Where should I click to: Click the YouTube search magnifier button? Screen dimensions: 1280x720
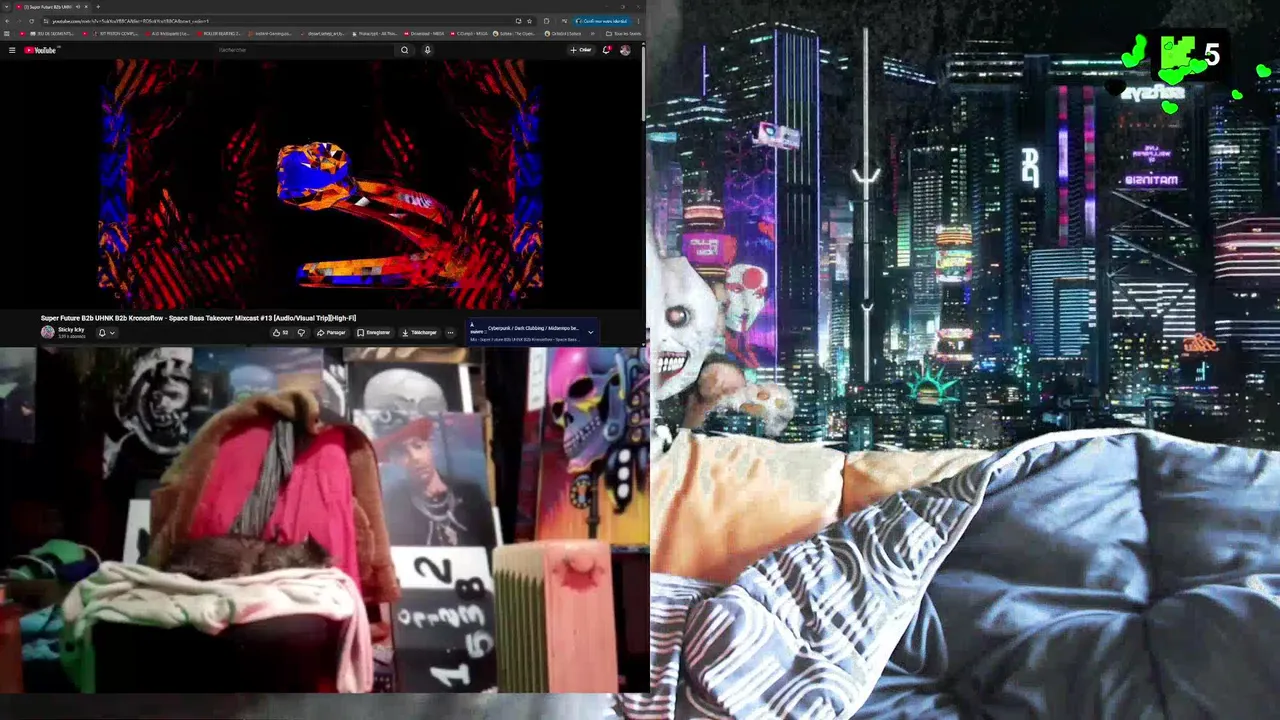coord(404,50)
